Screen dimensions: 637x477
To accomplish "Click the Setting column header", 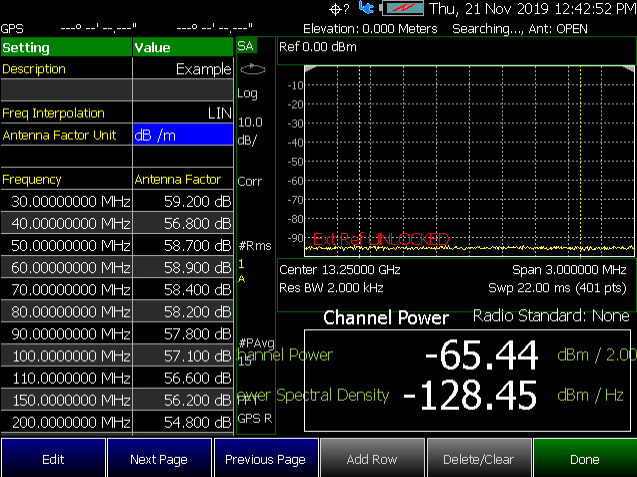I will point(67,47).
